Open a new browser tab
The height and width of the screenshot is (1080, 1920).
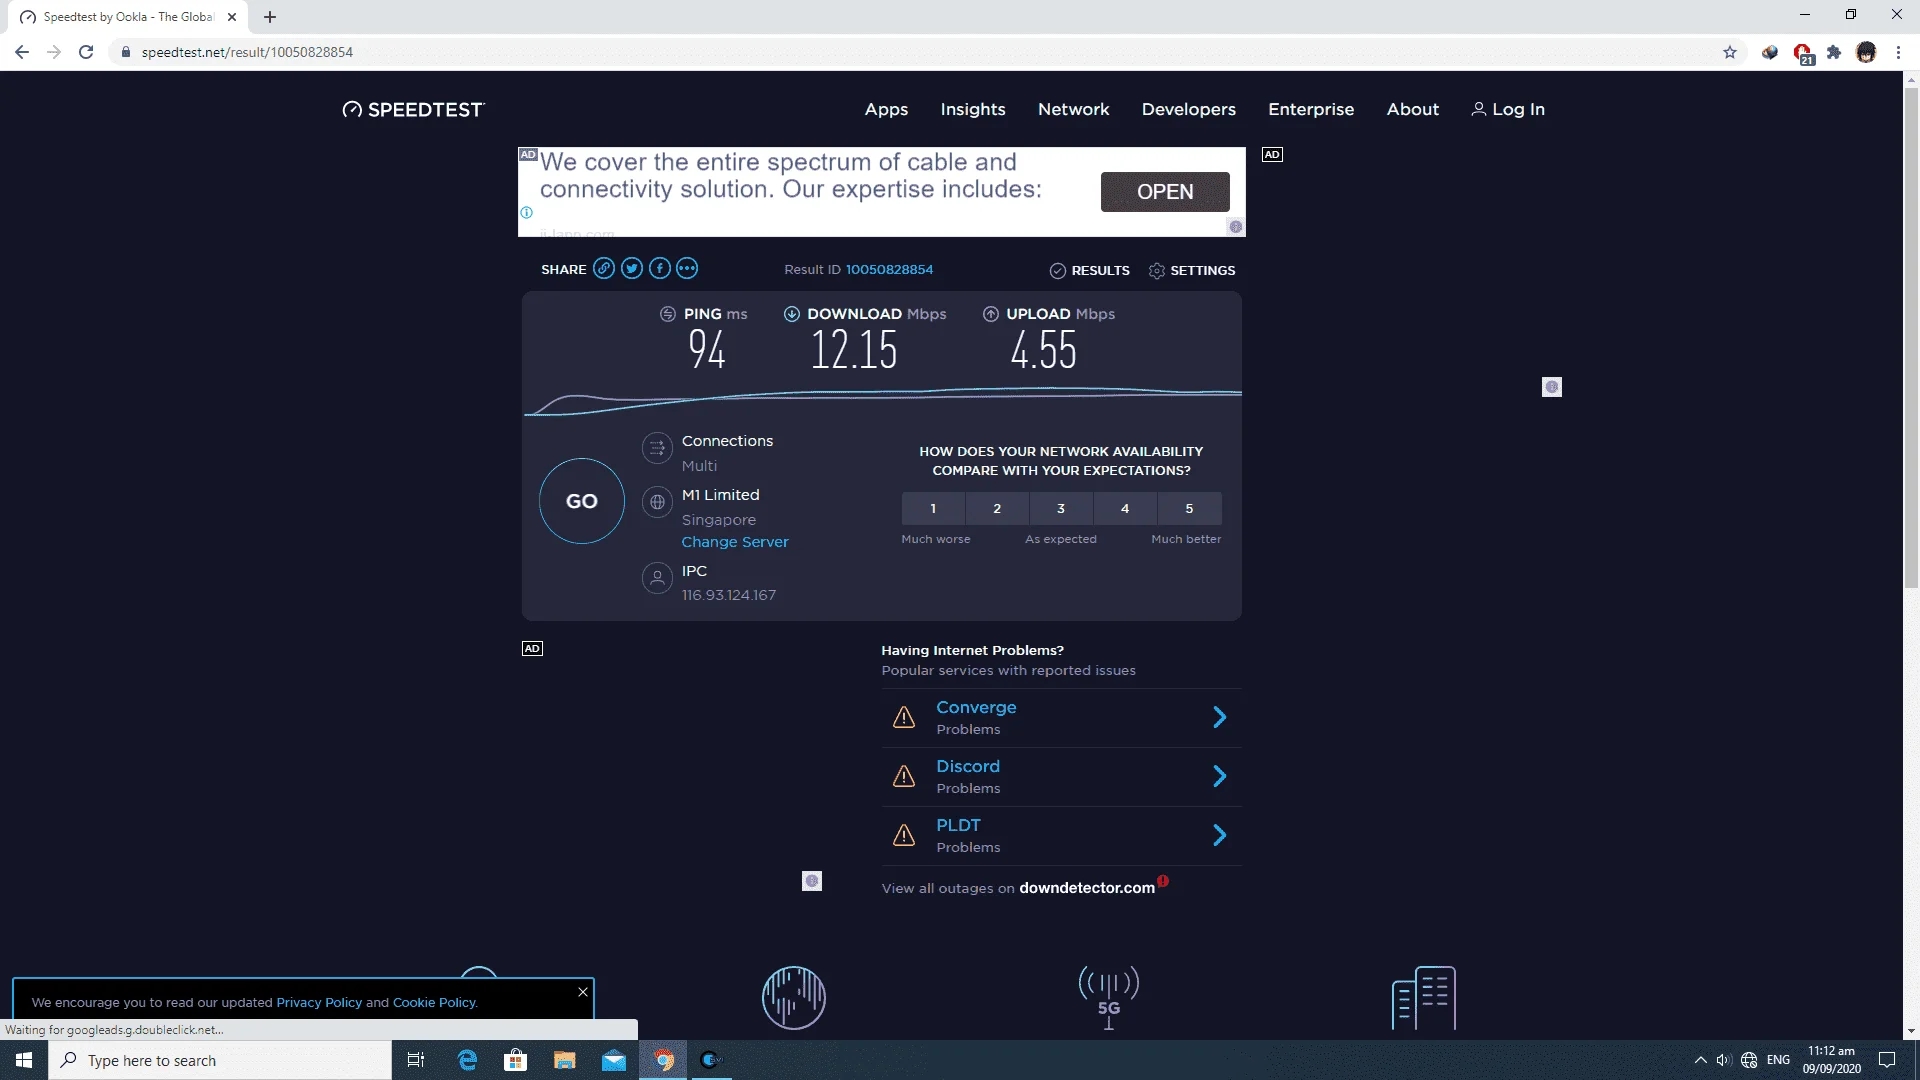point(270,17)
